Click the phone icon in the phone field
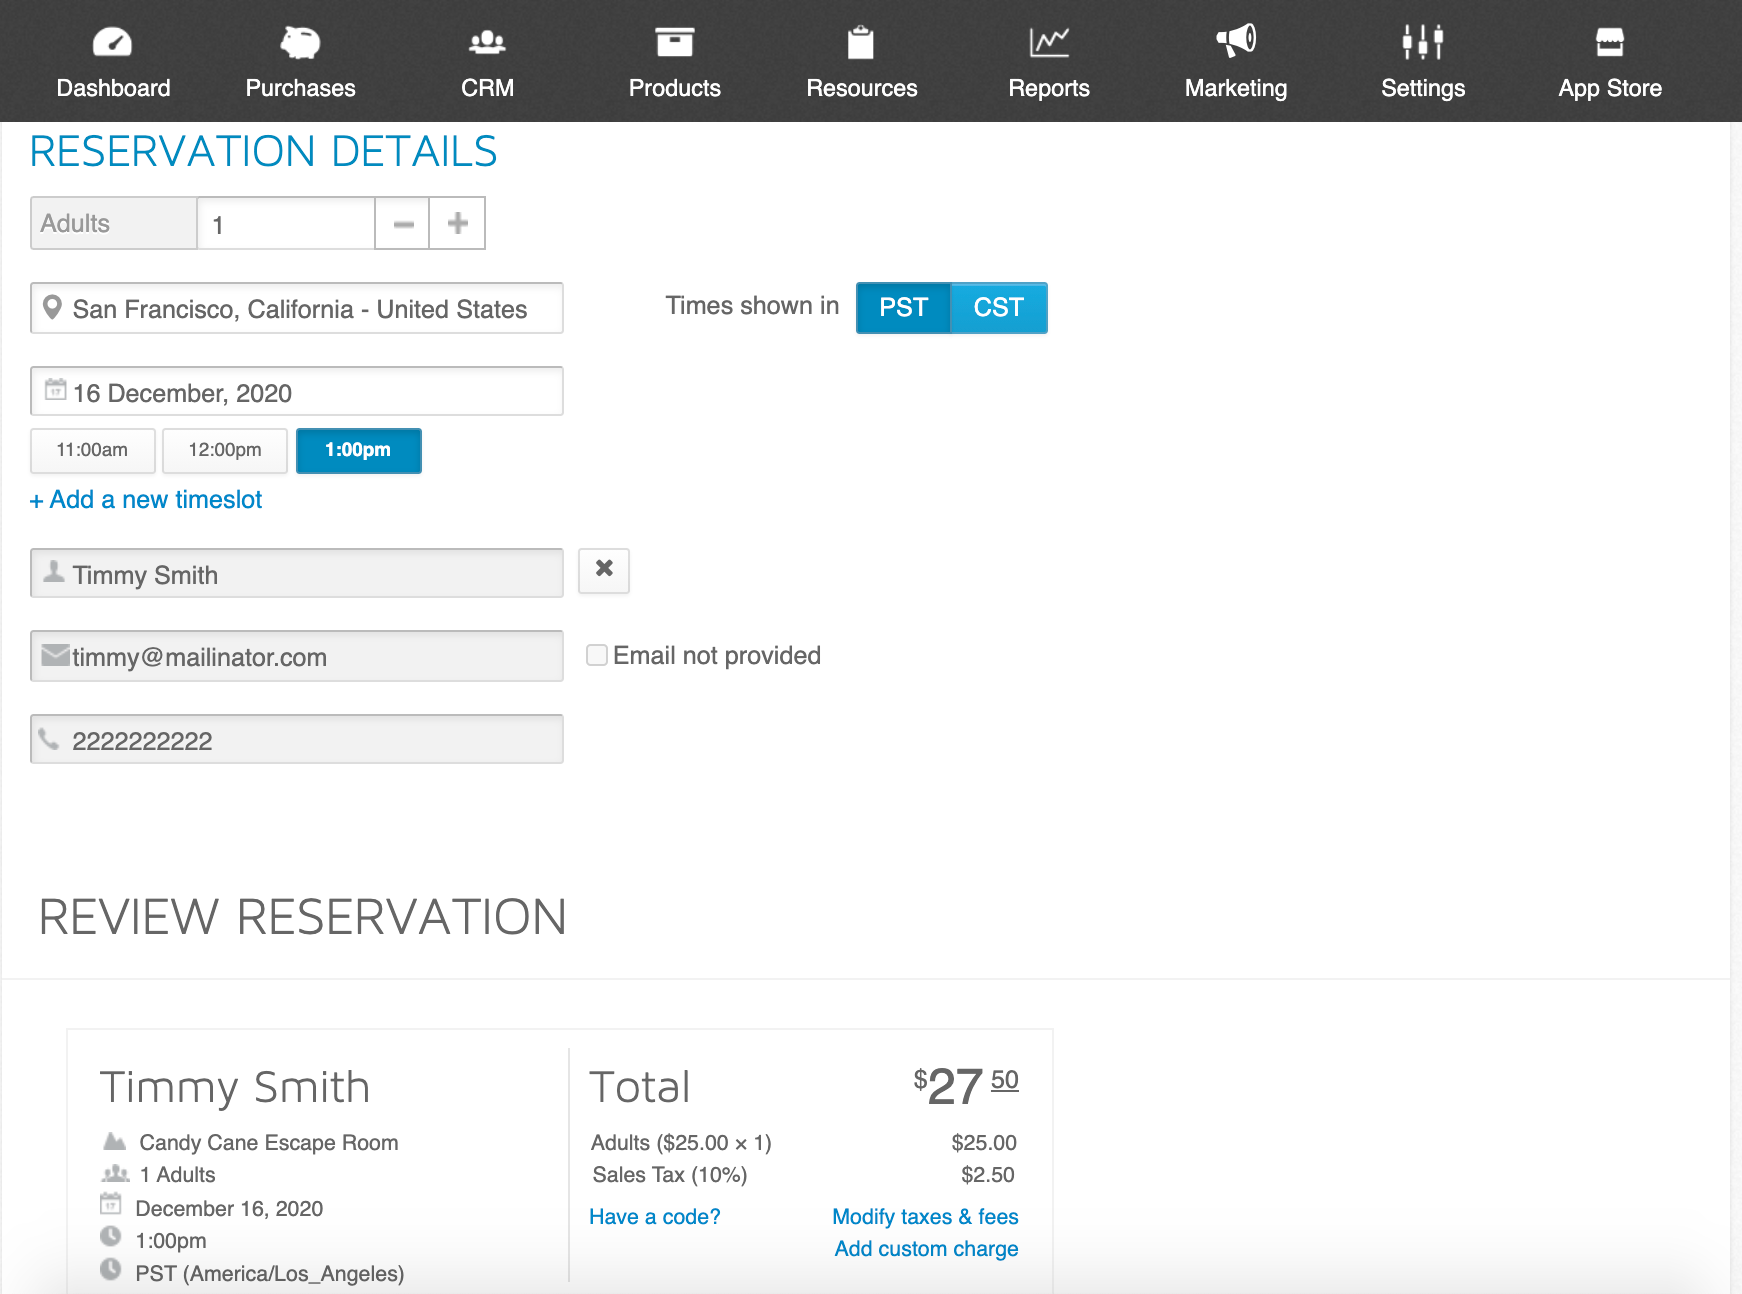Screen dimensions: 1742x1294 (49, 739)
